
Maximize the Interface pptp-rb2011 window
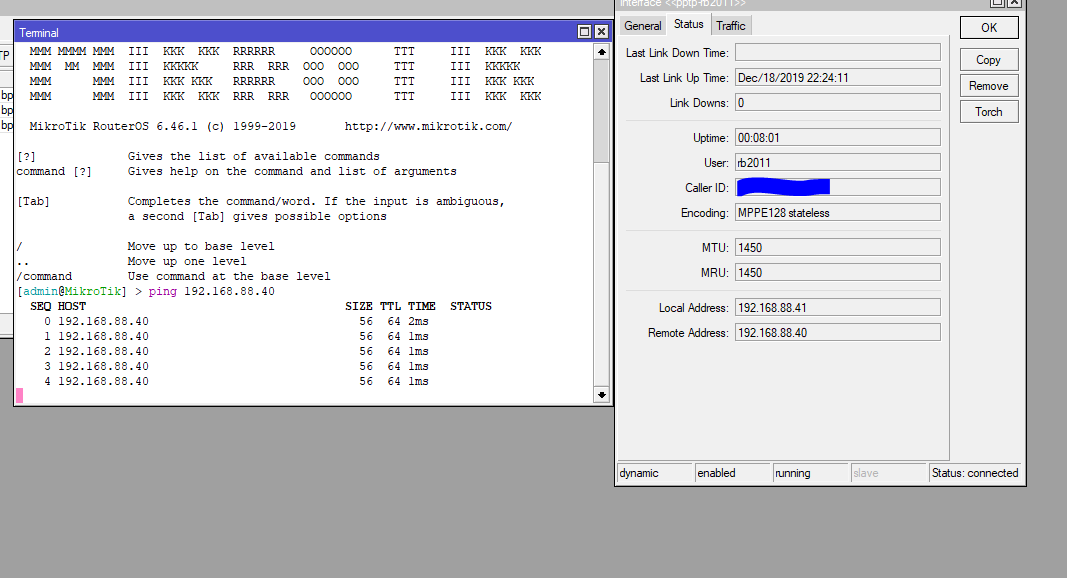[997, 3]
